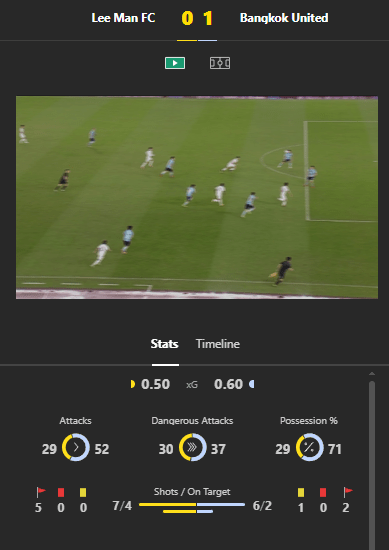Image resolution: width=389 pixels, height=550 pixels.
Task: Click the Lee Man FC team name
Action: (x=123, y=18)
